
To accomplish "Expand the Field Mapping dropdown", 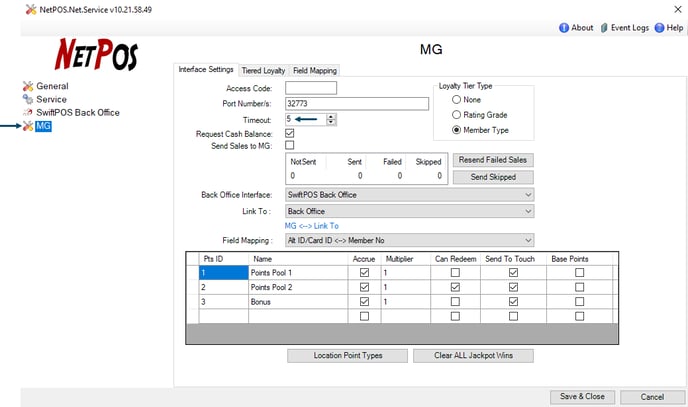I will [528, 240].
